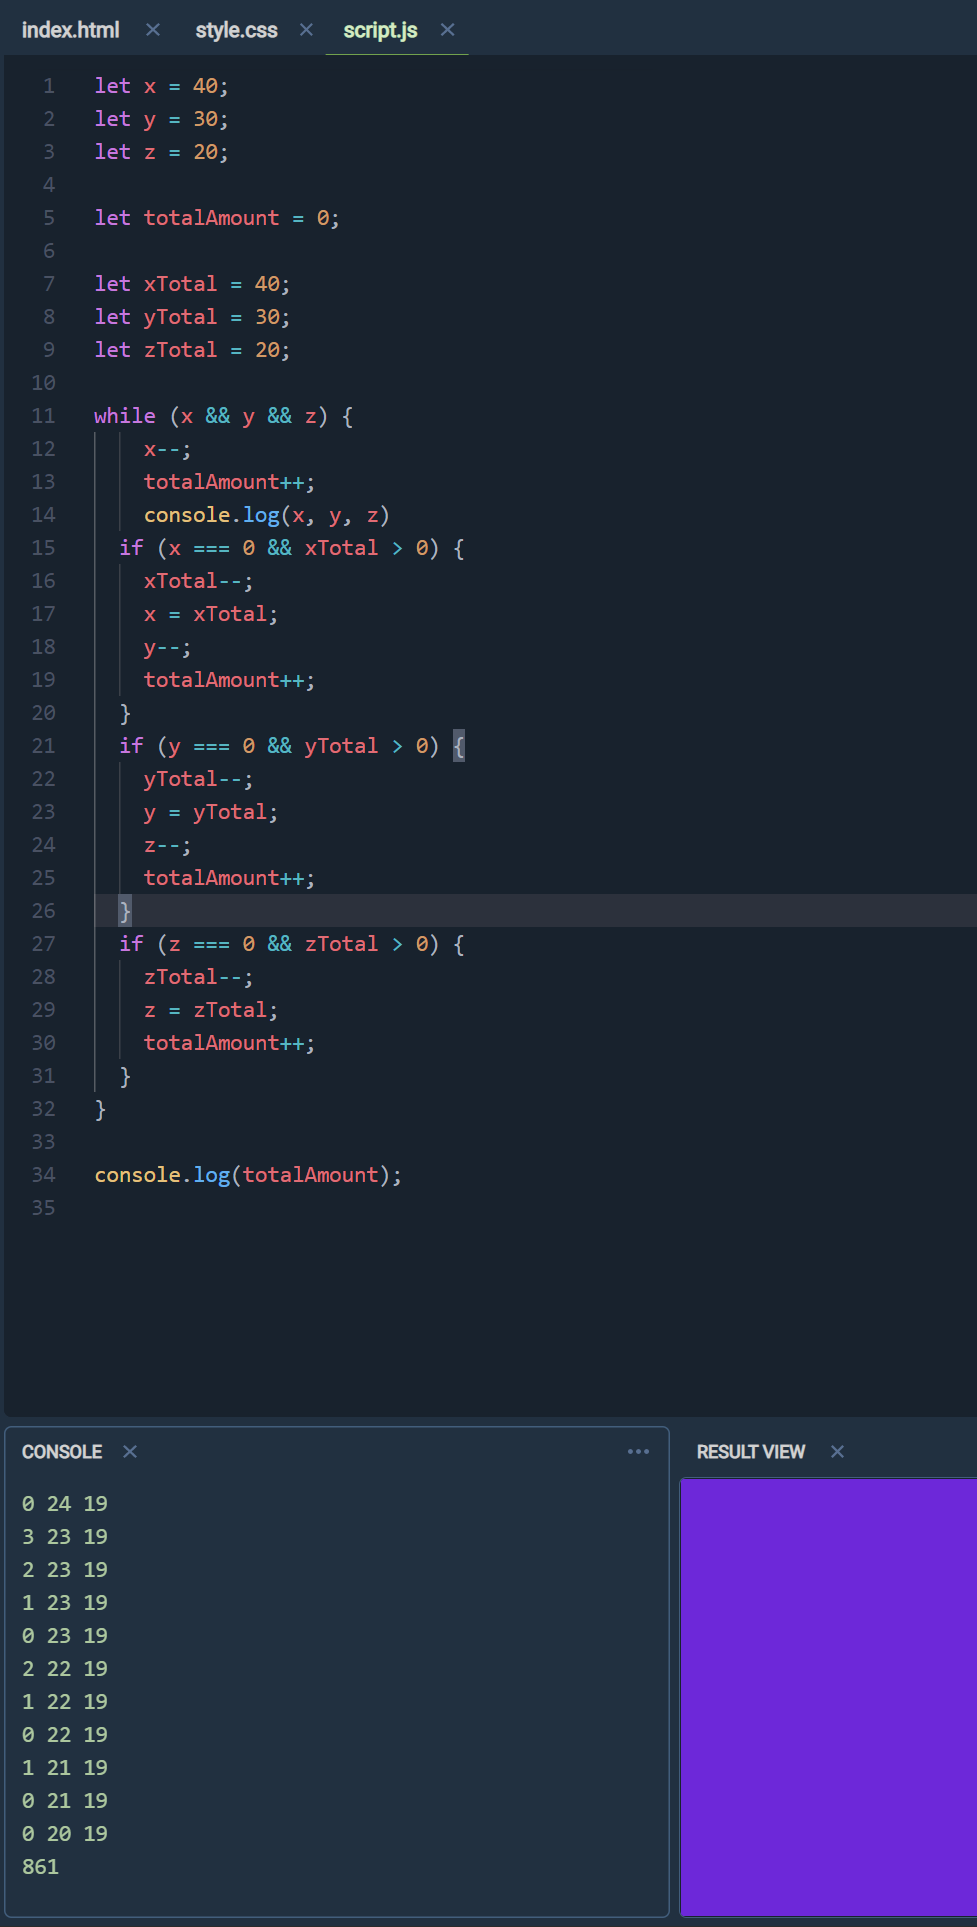
Task: Click the 'if (z === 0 && zTotal > 0)' line
Action: coord(291,944)
